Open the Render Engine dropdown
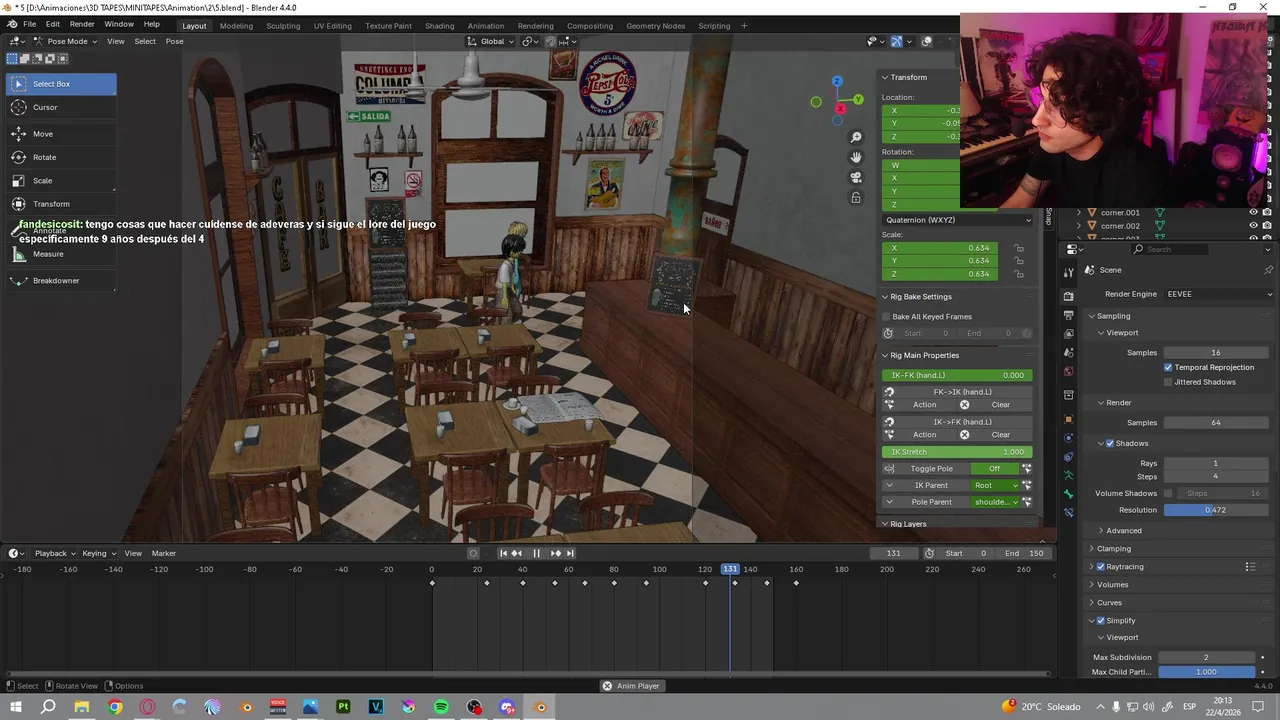The width and height of the screenshot is (1280, 720). (x=1217, y=294)
